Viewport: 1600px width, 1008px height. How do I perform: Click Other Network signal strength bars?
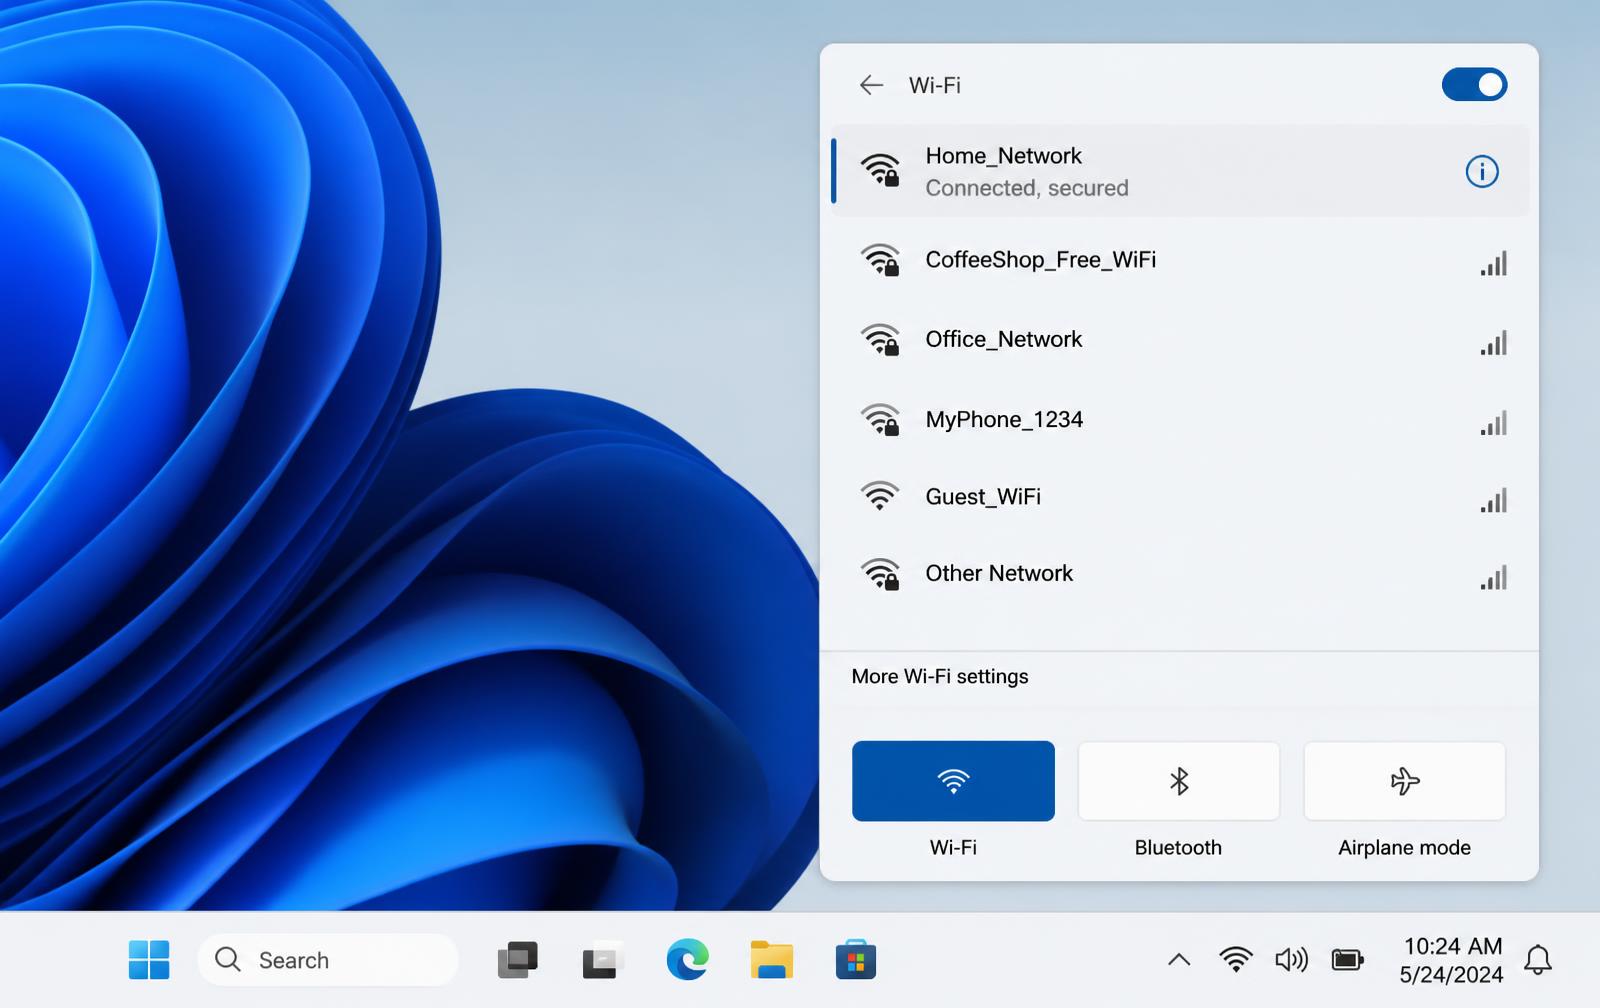pos(1494,577)
